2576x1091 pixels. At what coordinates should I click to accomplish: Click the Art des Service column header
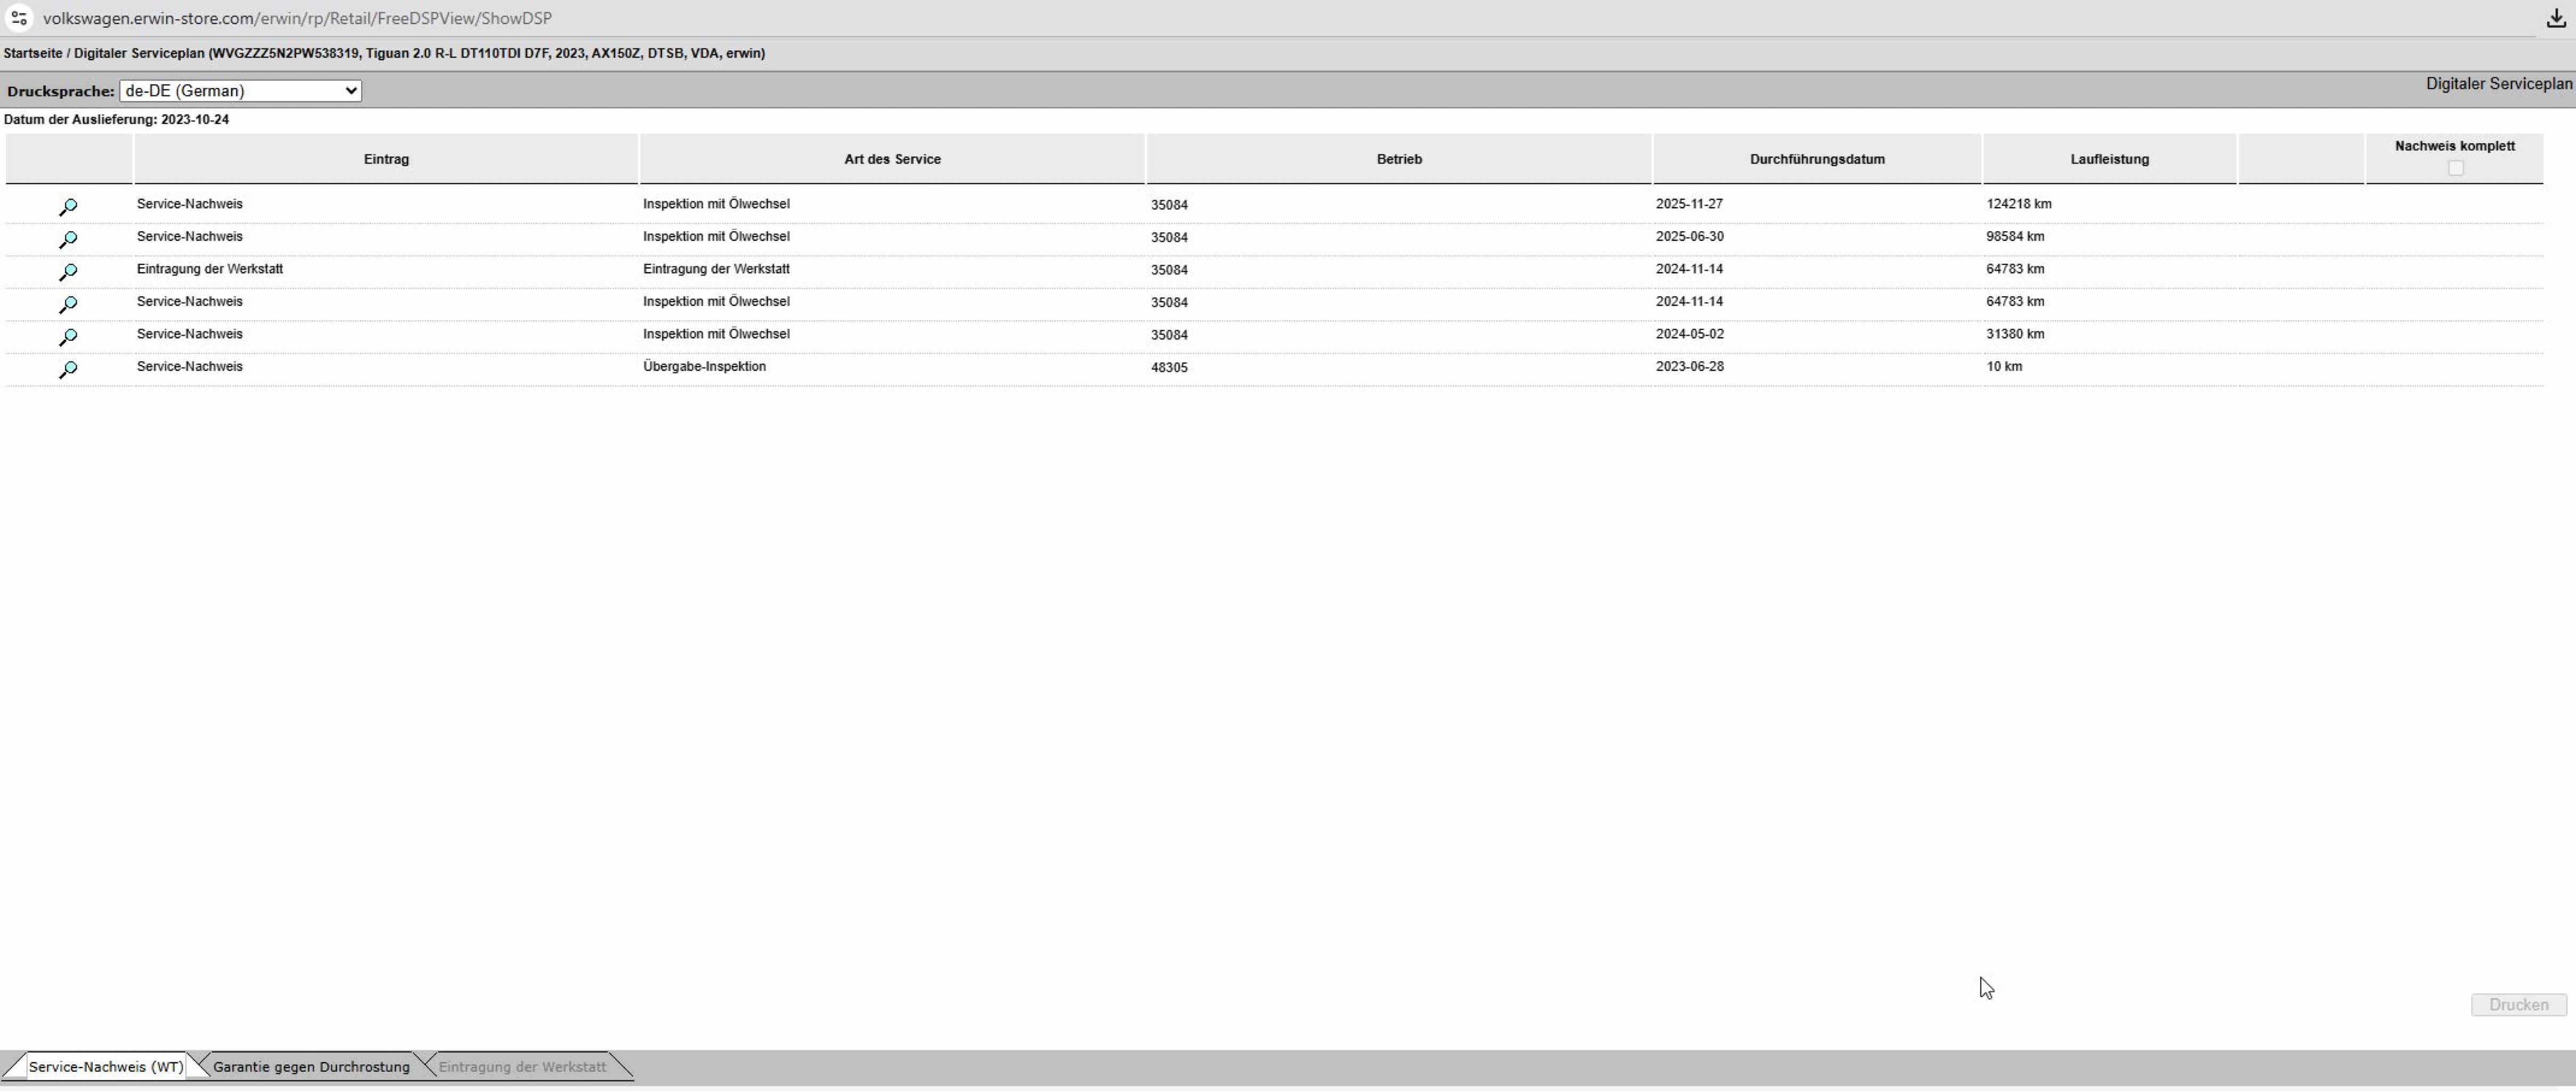point(892,159)
